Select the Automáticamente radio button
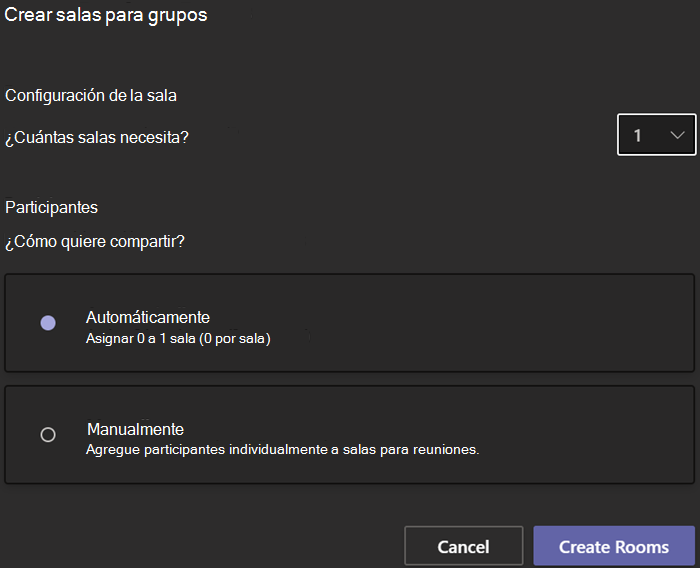700x568 pixels. tap(48, 322)
